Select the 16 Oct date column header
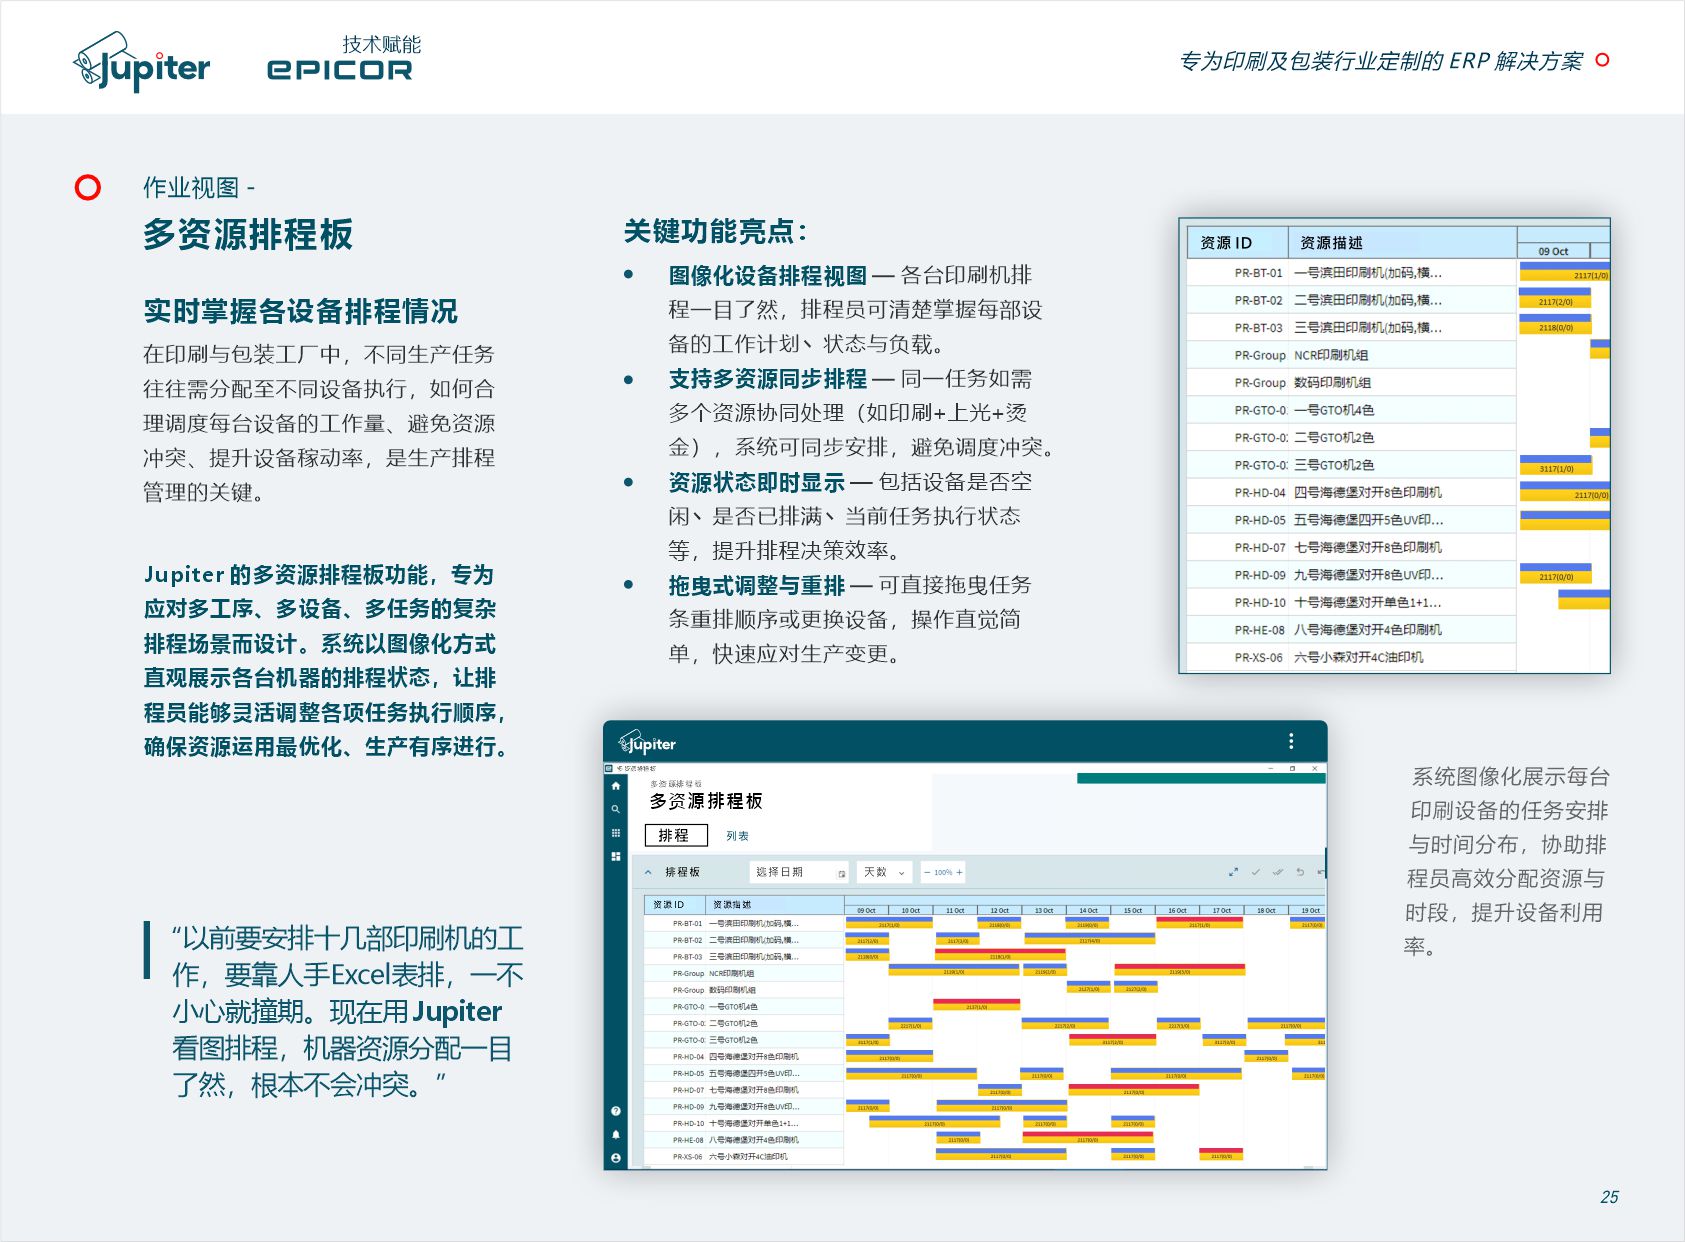 coord(1178,910)
